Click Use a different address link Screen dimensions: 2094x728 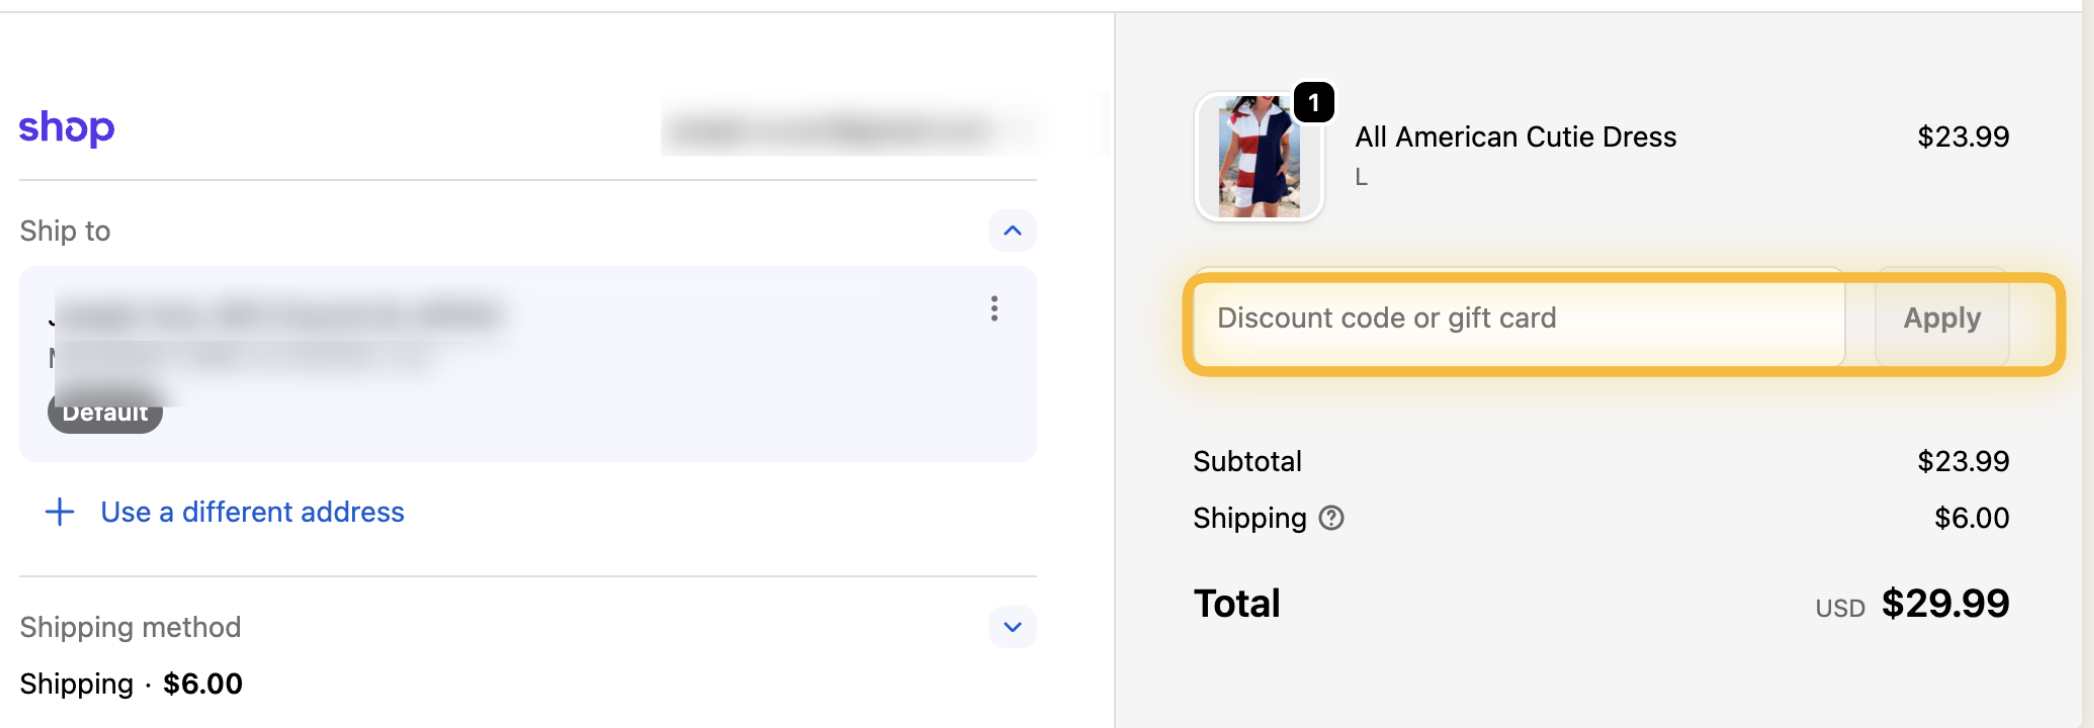(252, 512)
